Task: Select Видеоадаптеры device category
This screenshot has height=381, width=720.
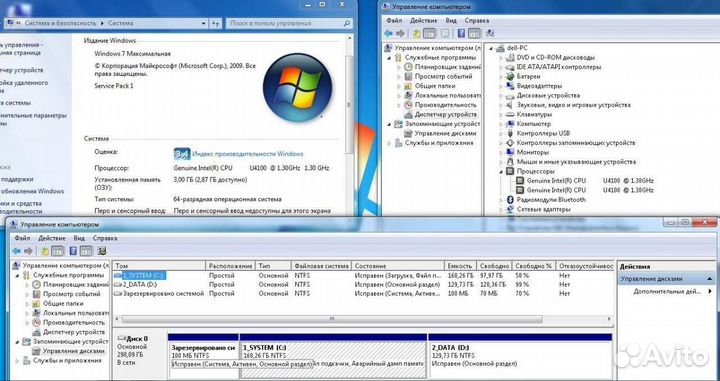Action: click(539, 86)
